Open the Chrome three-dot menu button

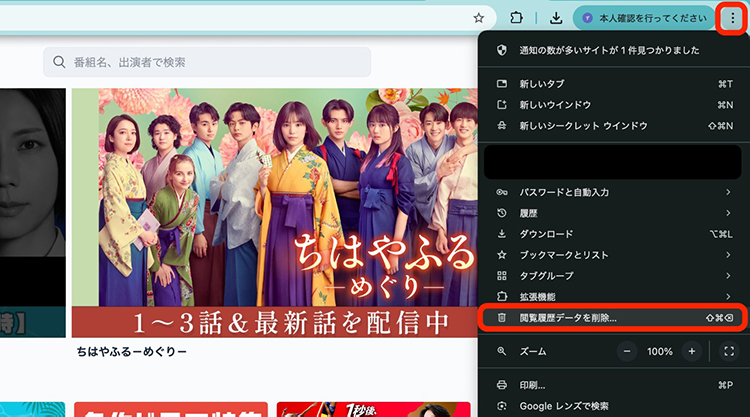(732, 18)
